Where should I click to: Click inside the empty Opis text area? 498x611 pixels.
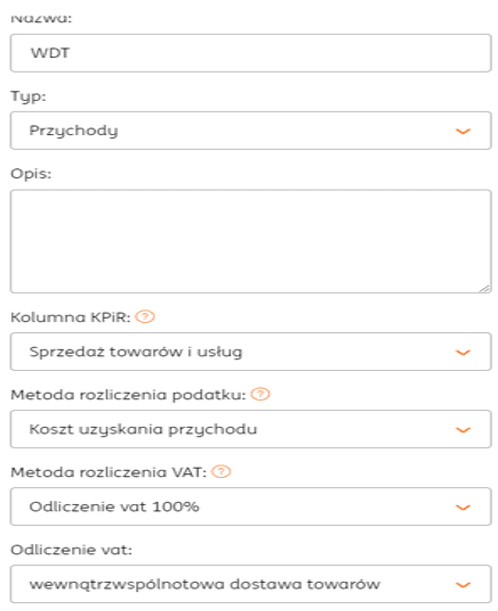point(251,241)
